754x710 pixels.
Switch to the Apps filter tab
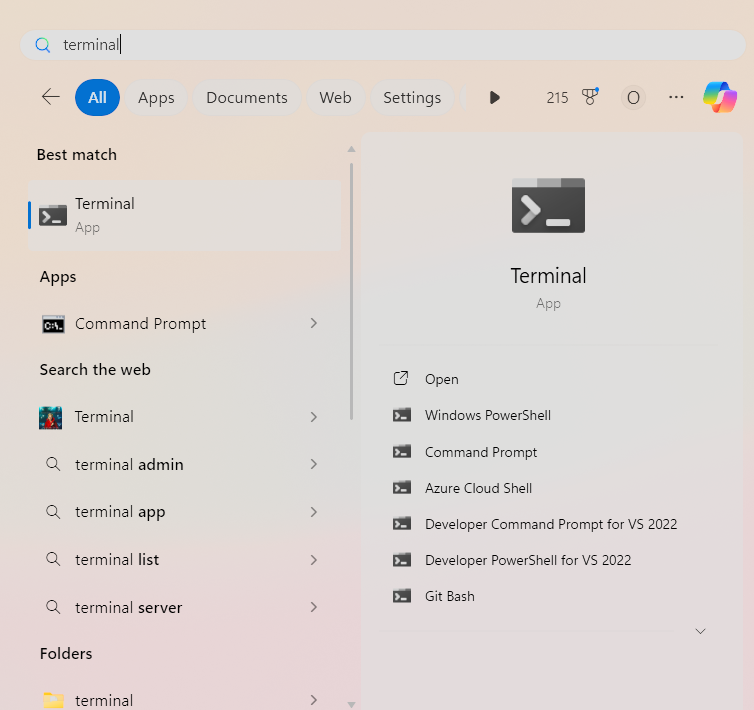coord(156,98)
